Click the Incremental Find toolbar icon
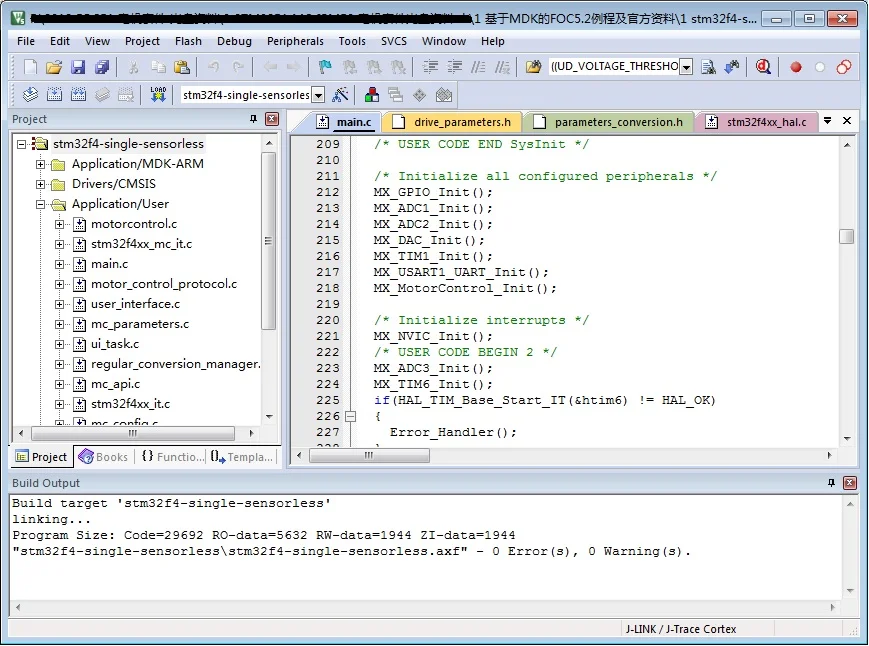 732,67
